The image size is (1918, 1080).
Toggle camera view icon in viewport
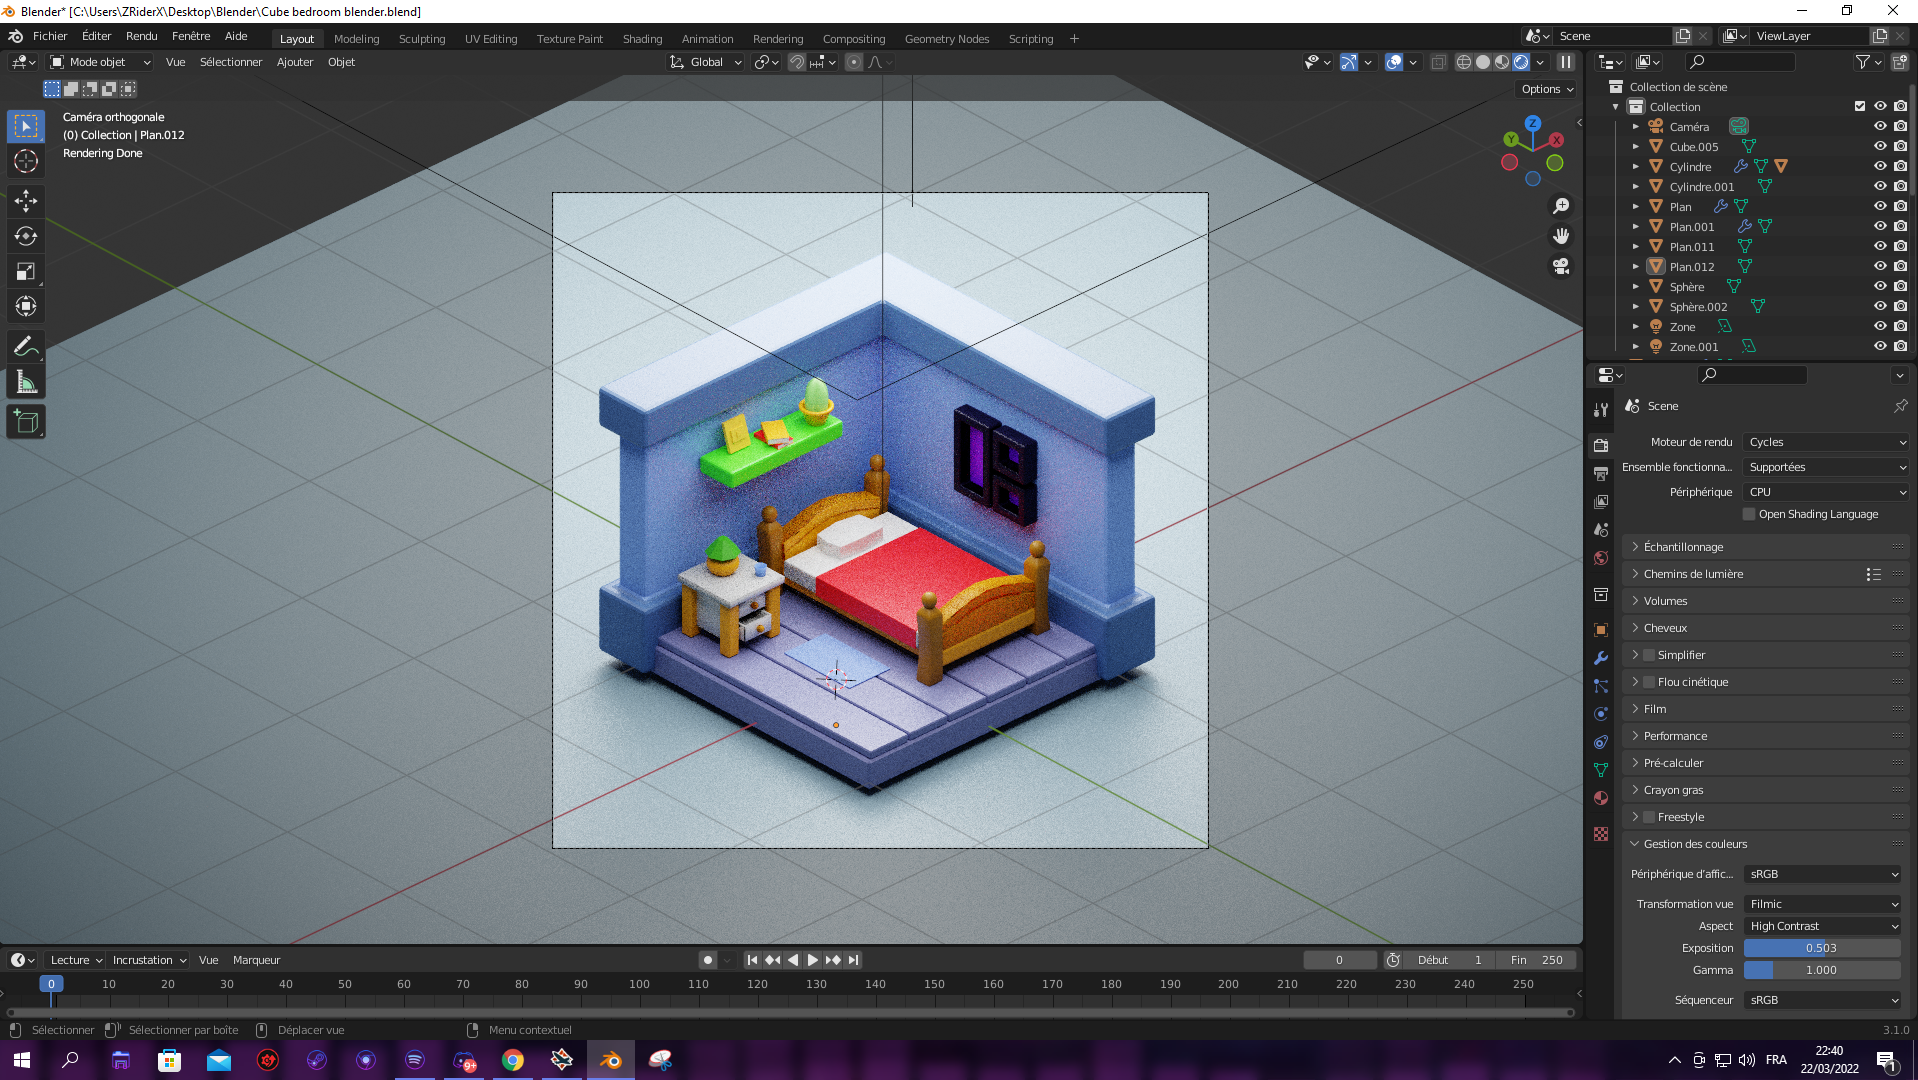pos(1561,266)
